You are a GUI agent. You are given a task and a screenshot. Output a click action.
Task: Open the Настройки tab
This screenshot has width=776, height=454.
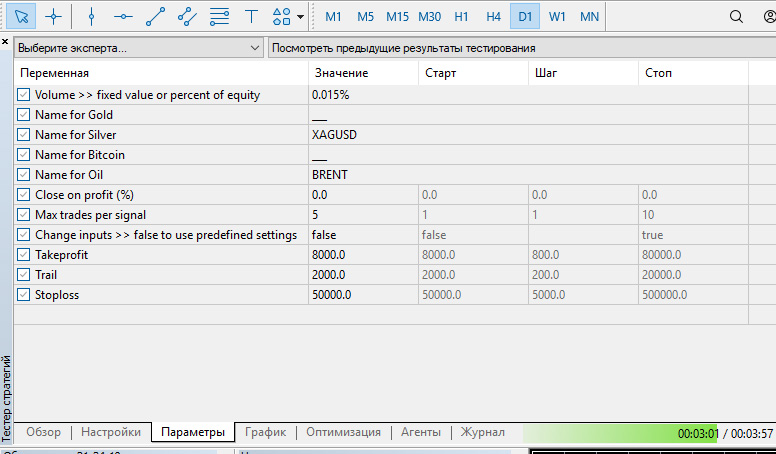(111, 432)
